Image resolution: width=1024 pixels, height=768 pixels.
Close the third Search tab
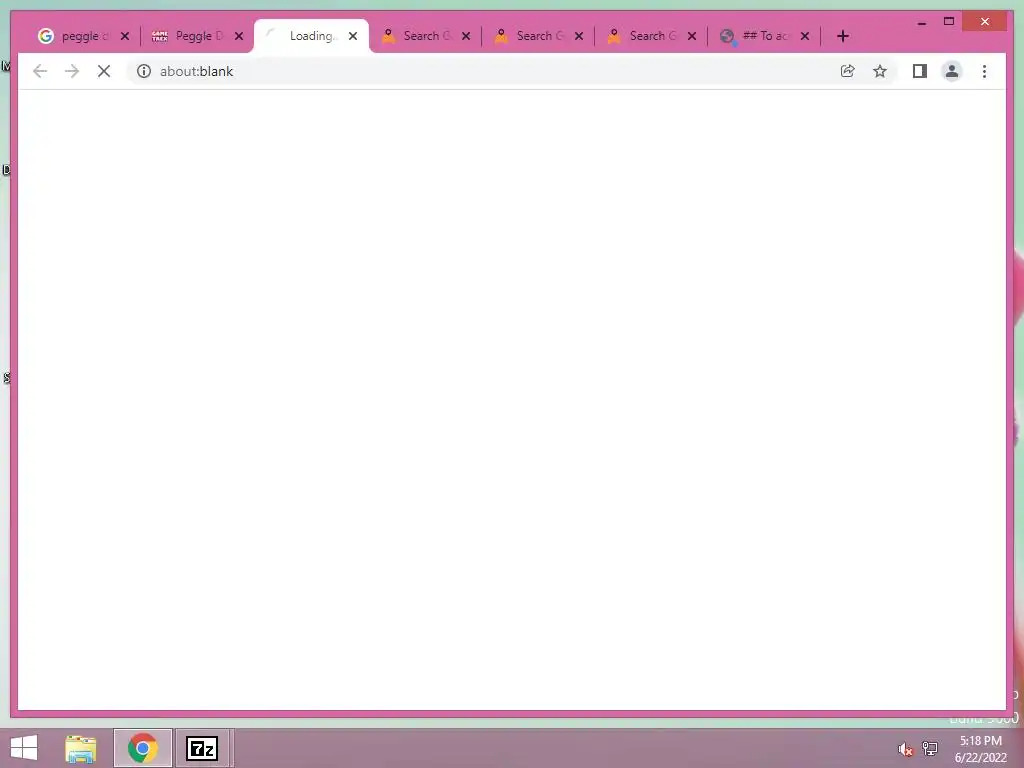point(692,36)
